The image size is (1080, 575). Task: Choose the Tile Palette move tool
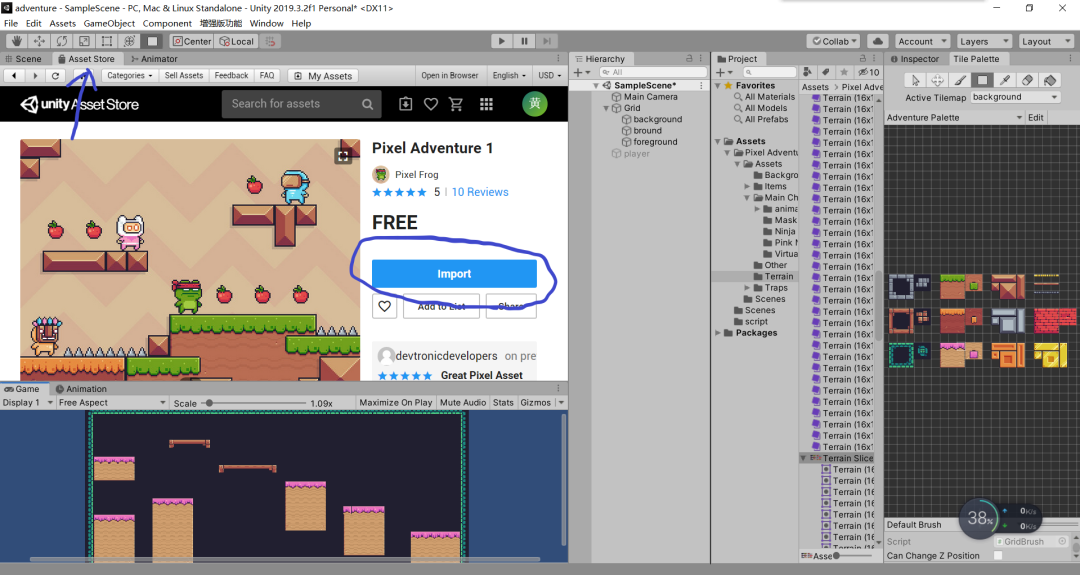tap(937, 81)
